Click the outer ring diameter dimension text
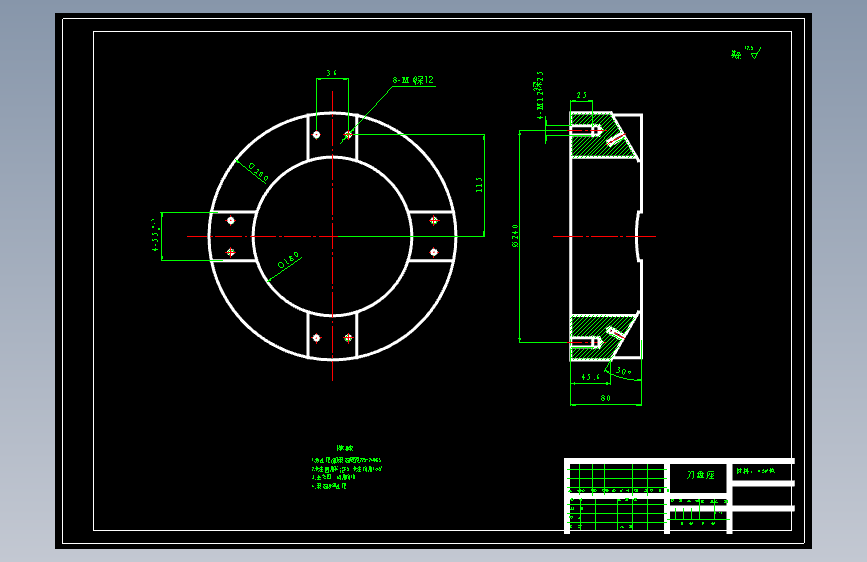 (x=258, y=173)
